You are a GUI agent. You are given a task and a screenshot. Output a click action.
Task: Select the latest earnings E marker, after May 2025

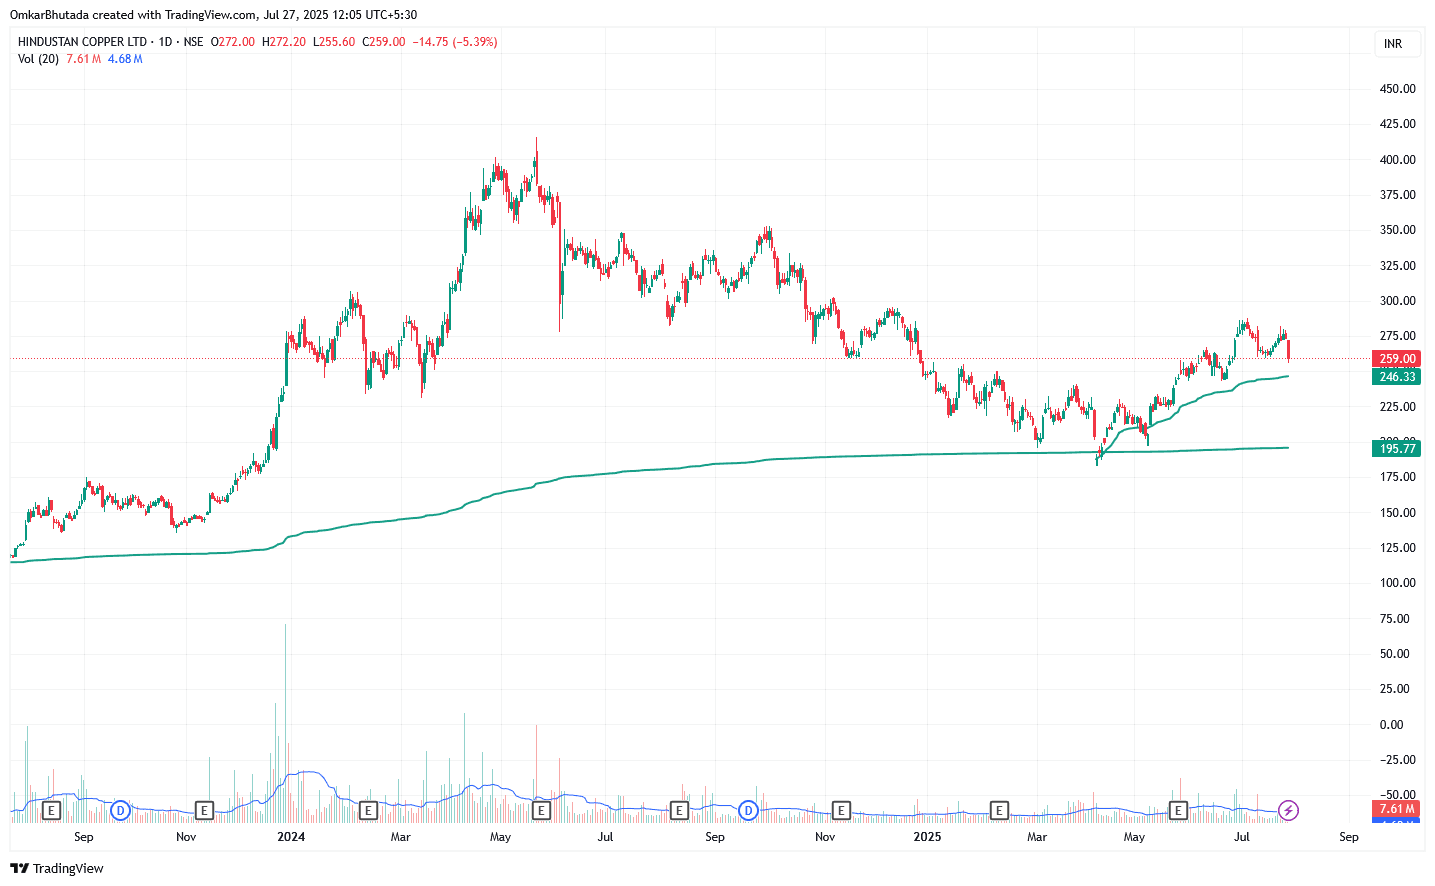1178,810
